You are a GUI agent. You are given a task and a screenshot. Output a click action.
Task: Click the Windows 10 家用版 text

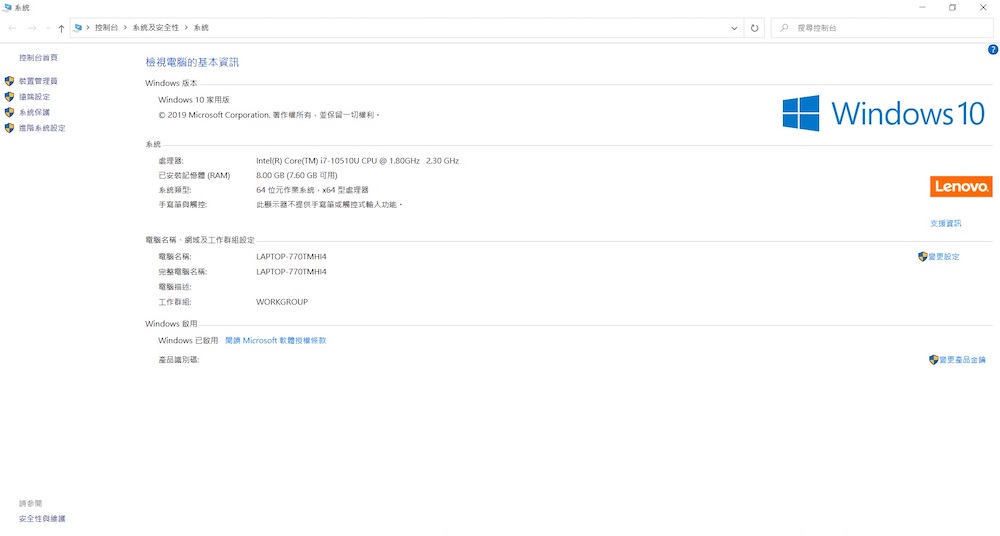(x=194, y=100)
